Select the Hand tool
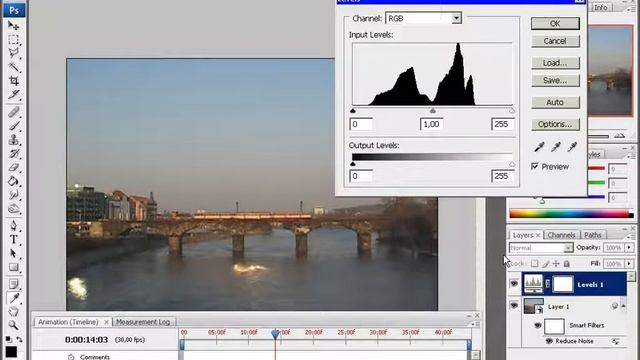 coord(13,311)
